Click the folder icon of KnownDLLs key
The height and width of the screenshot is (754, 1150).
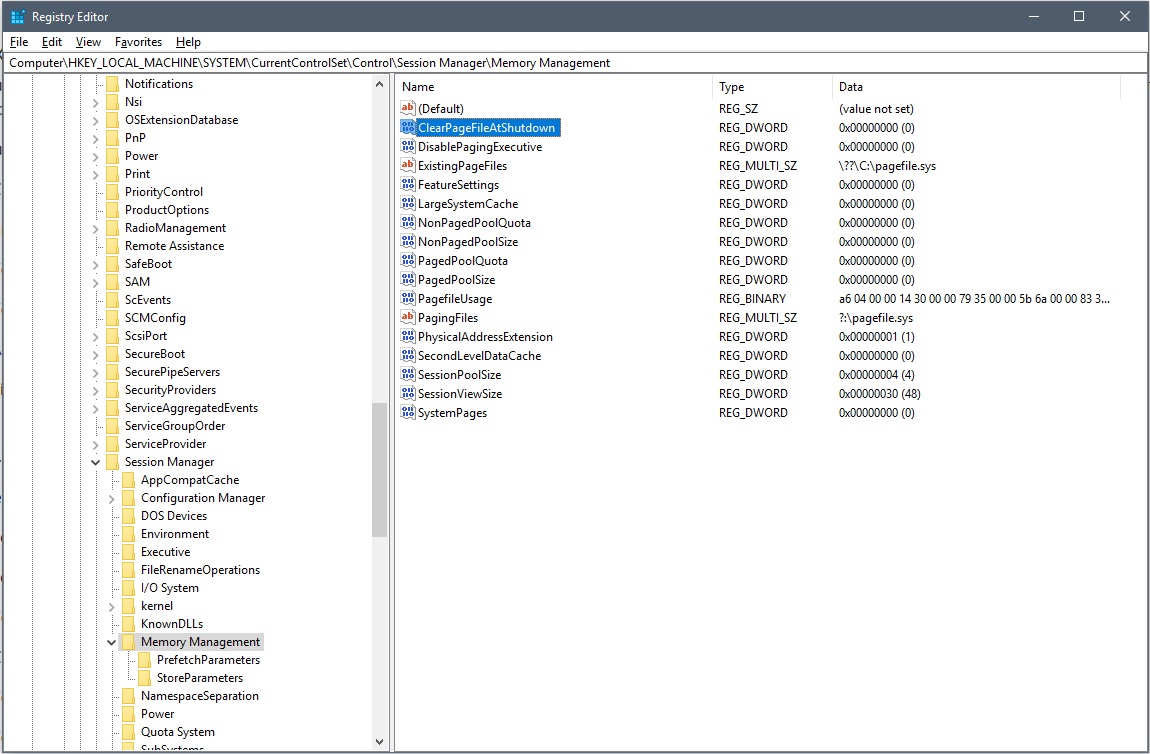[128, 624]
